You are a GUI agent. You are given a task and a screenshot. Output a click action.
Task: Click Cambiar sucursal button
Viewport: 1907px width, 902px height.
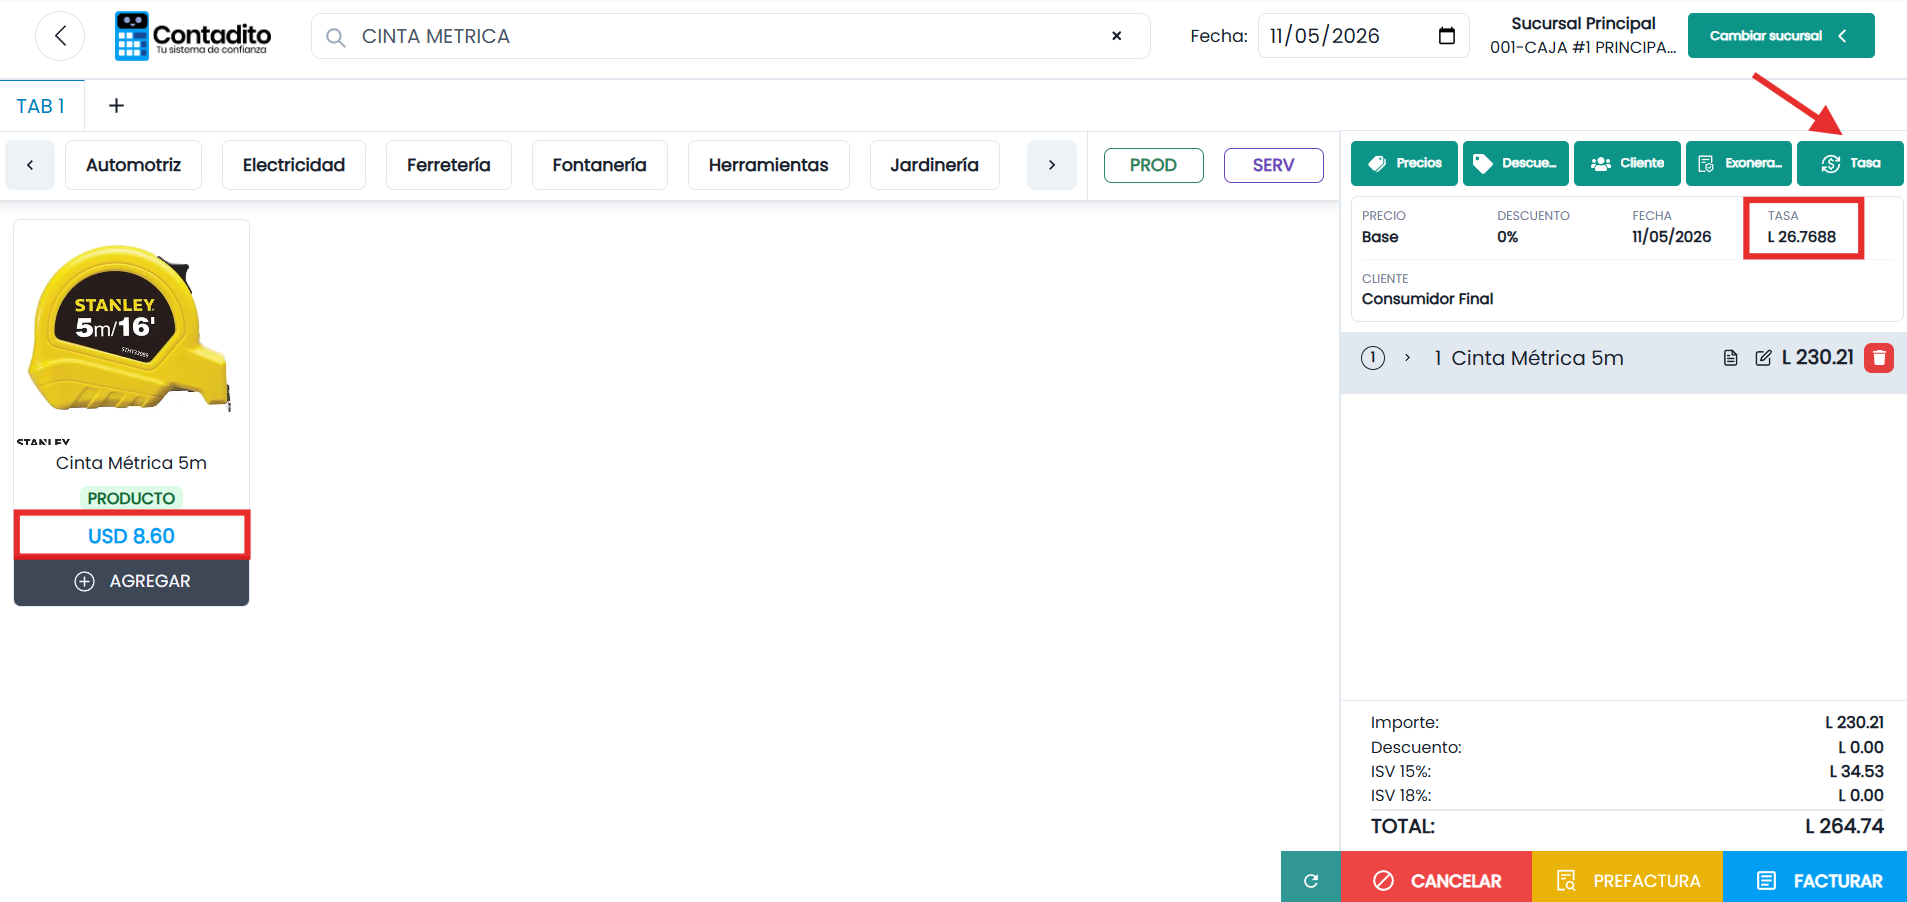1781,36
